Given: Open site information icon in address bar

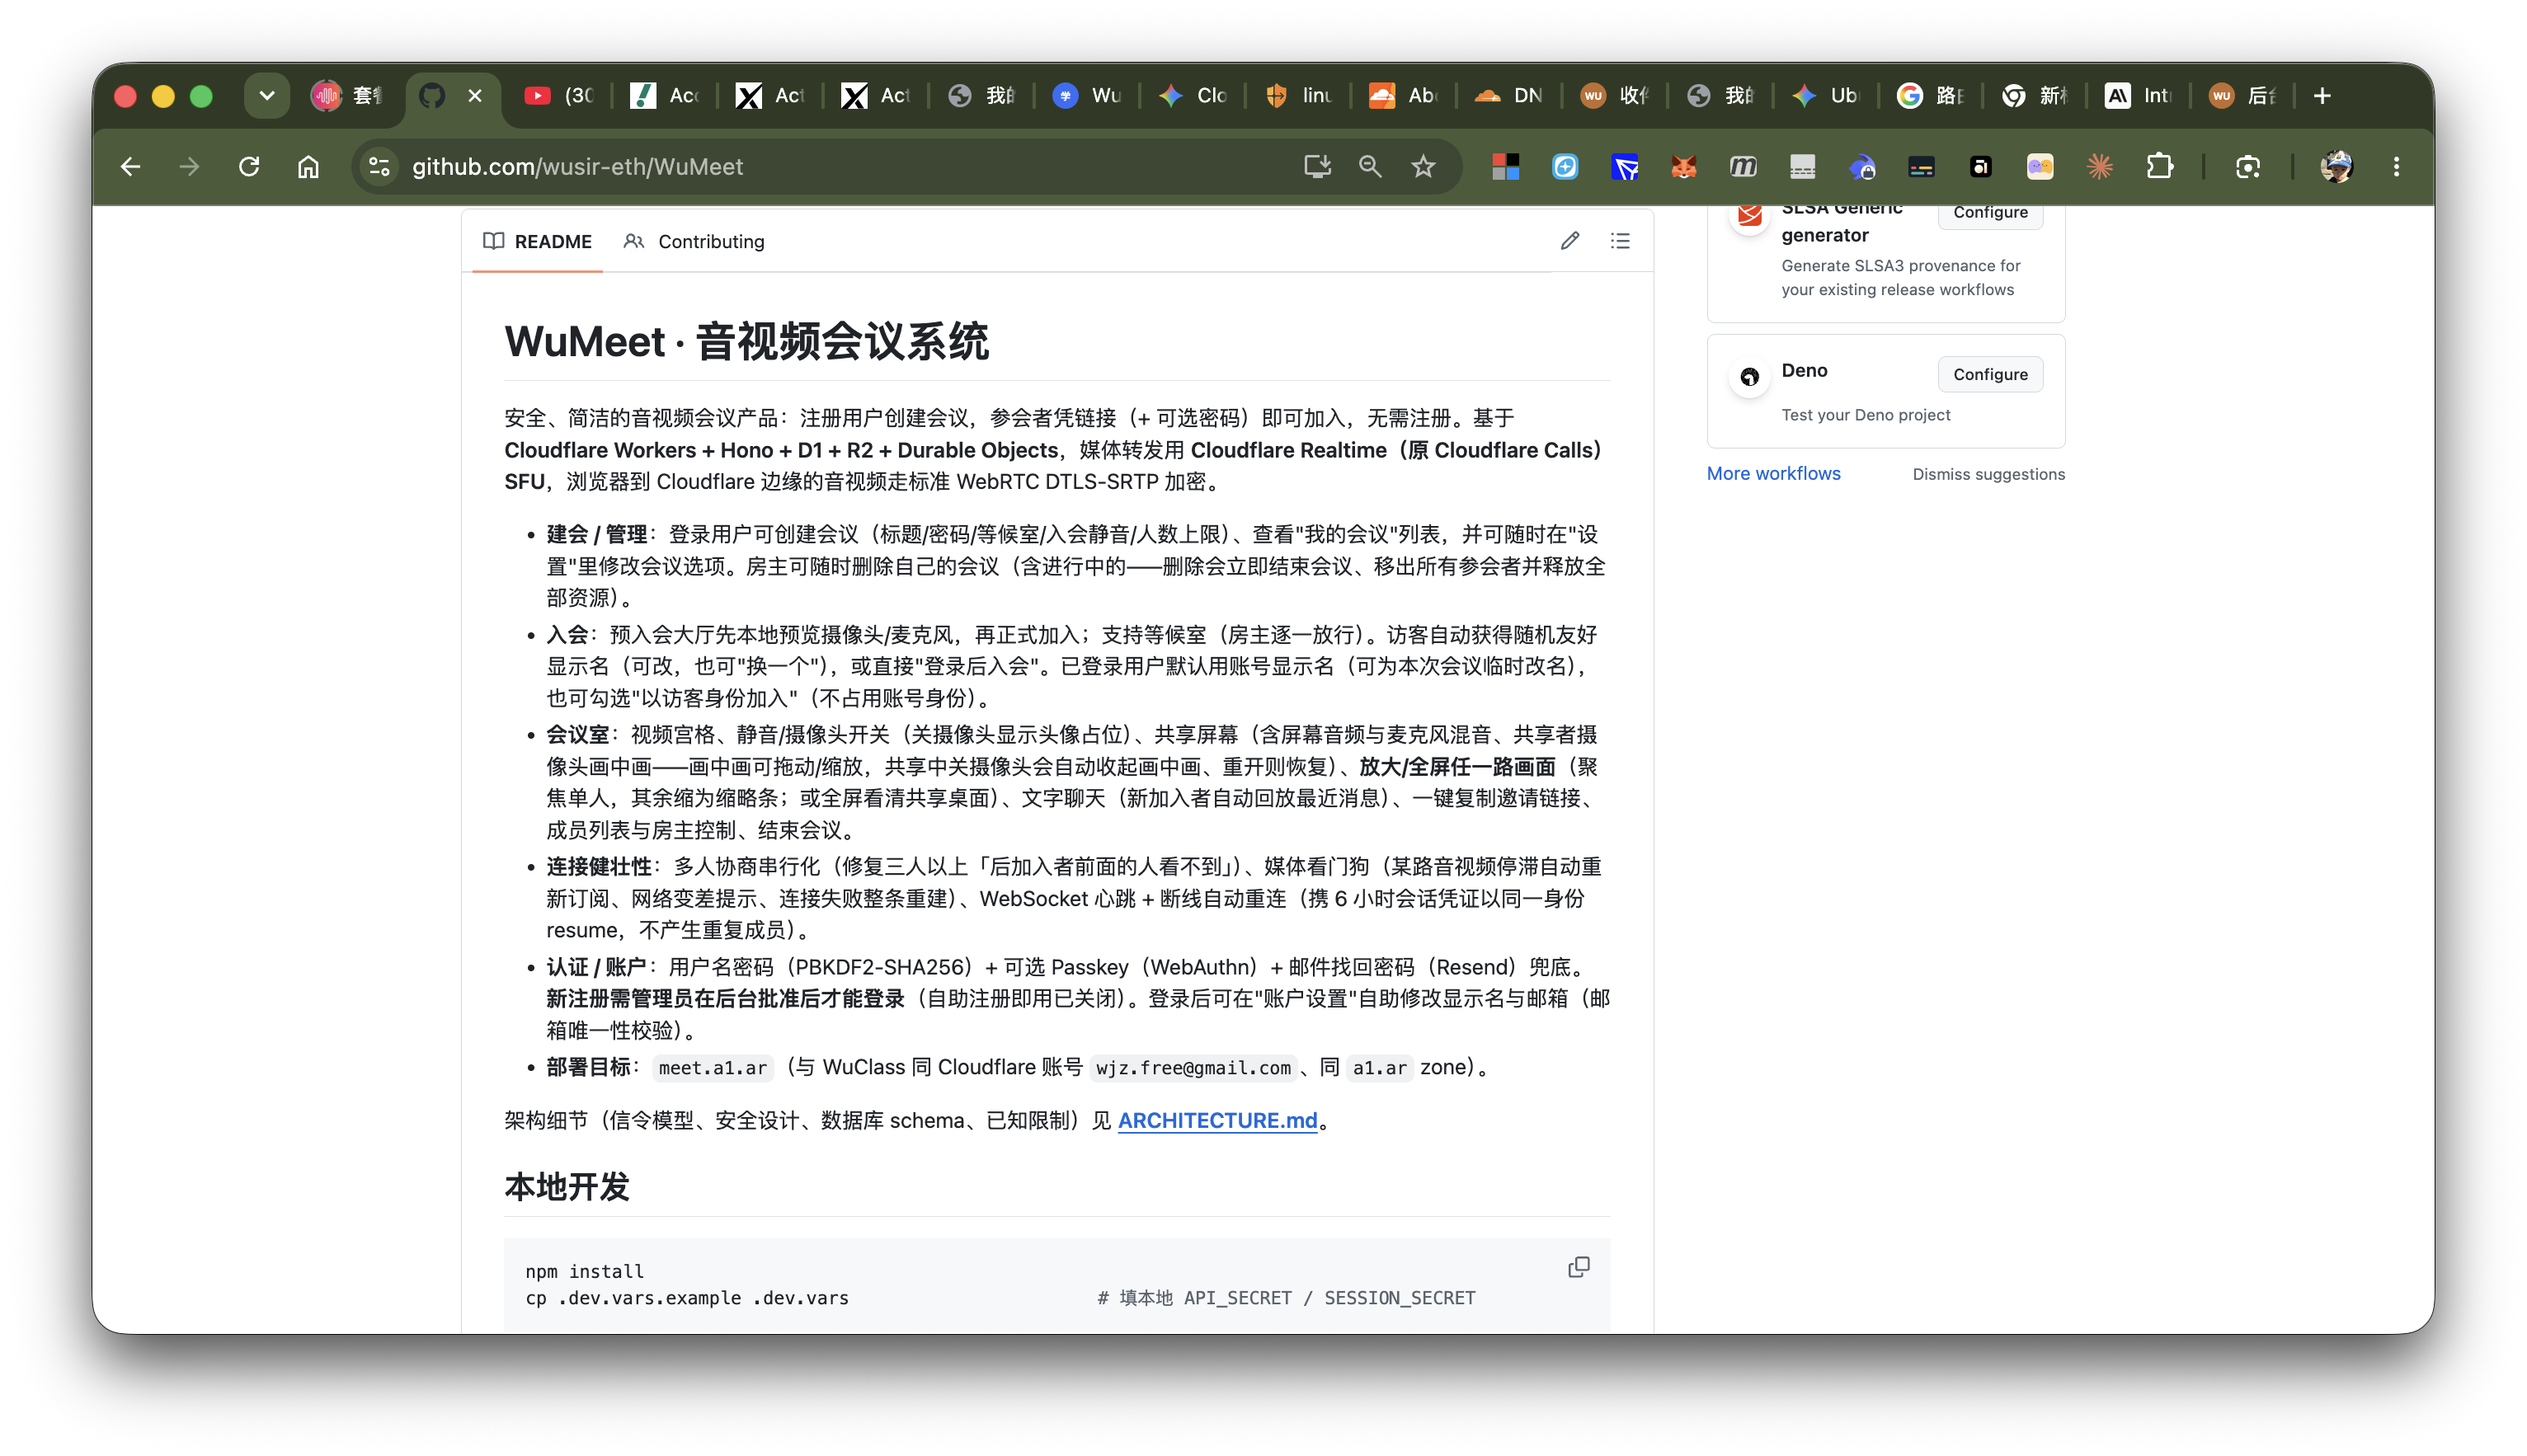Looking at the screenshot, I should [379, 166].
